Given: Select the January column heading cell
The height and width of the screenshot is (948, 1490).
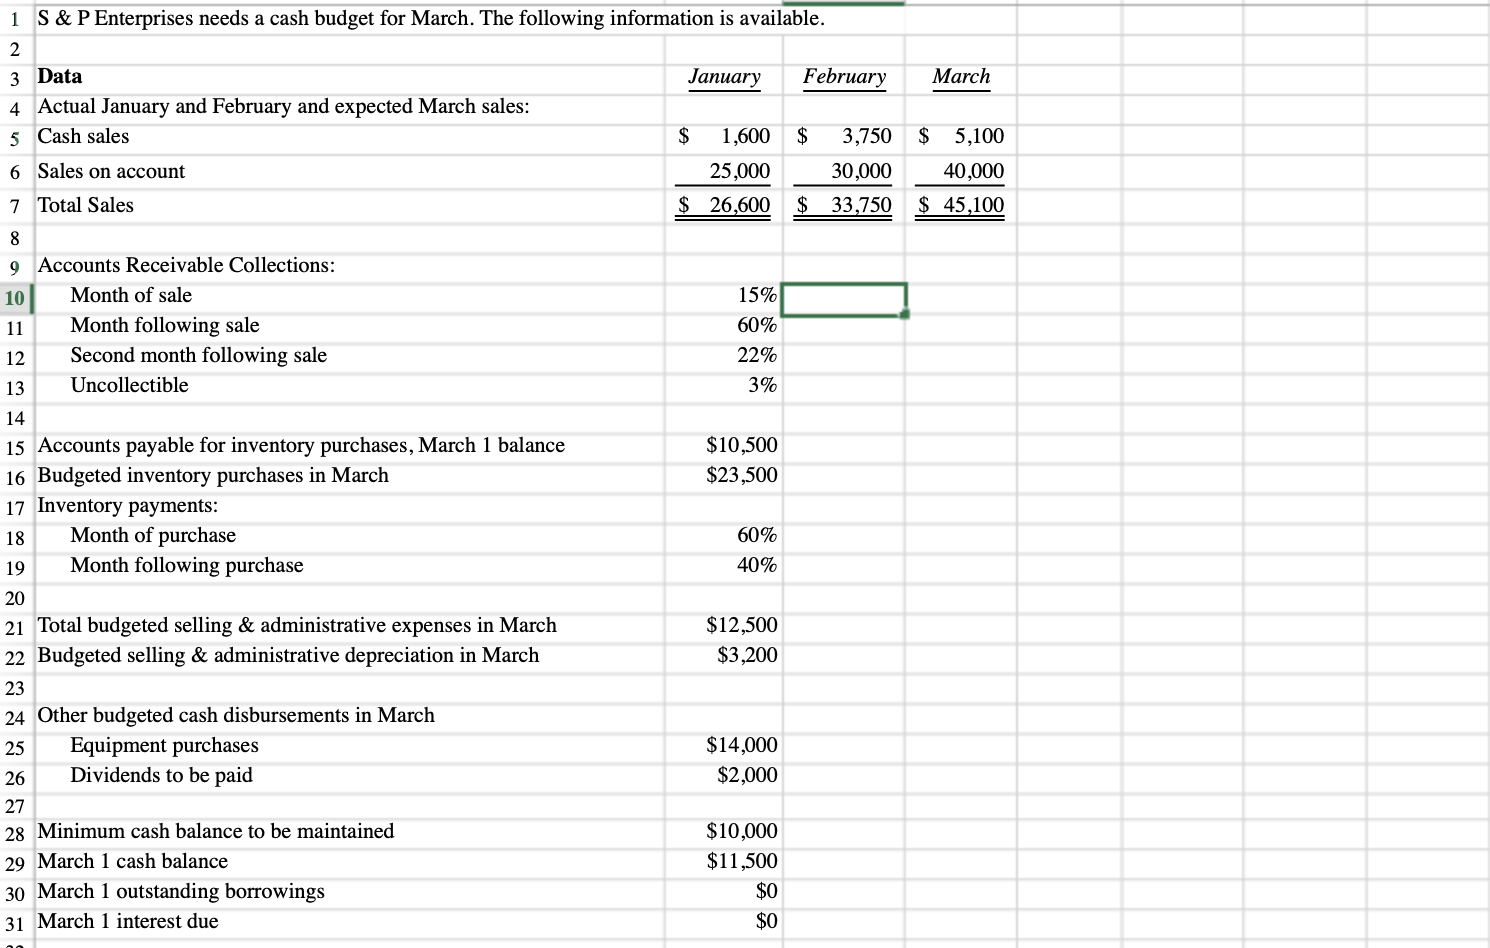Looking at the screenshot, I should tap(724, 77).
